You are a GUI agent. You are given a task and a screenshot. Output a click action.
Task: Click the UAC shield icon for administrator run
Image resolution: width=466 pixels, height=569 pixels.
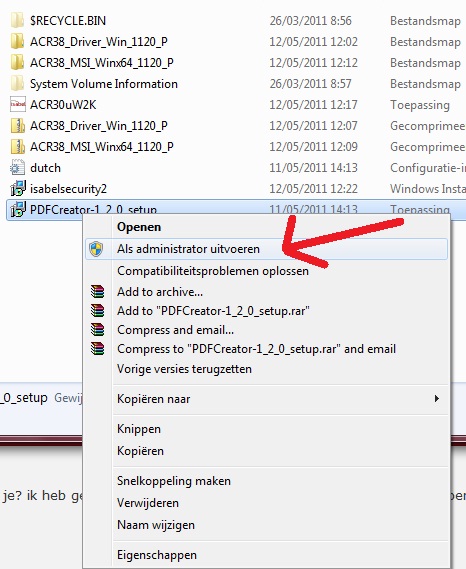[96, 249]
